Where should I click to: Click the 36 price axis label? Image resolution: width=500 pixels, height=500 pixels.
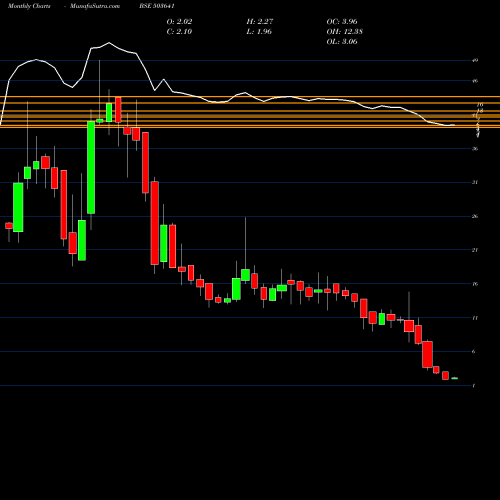[475, 149]
